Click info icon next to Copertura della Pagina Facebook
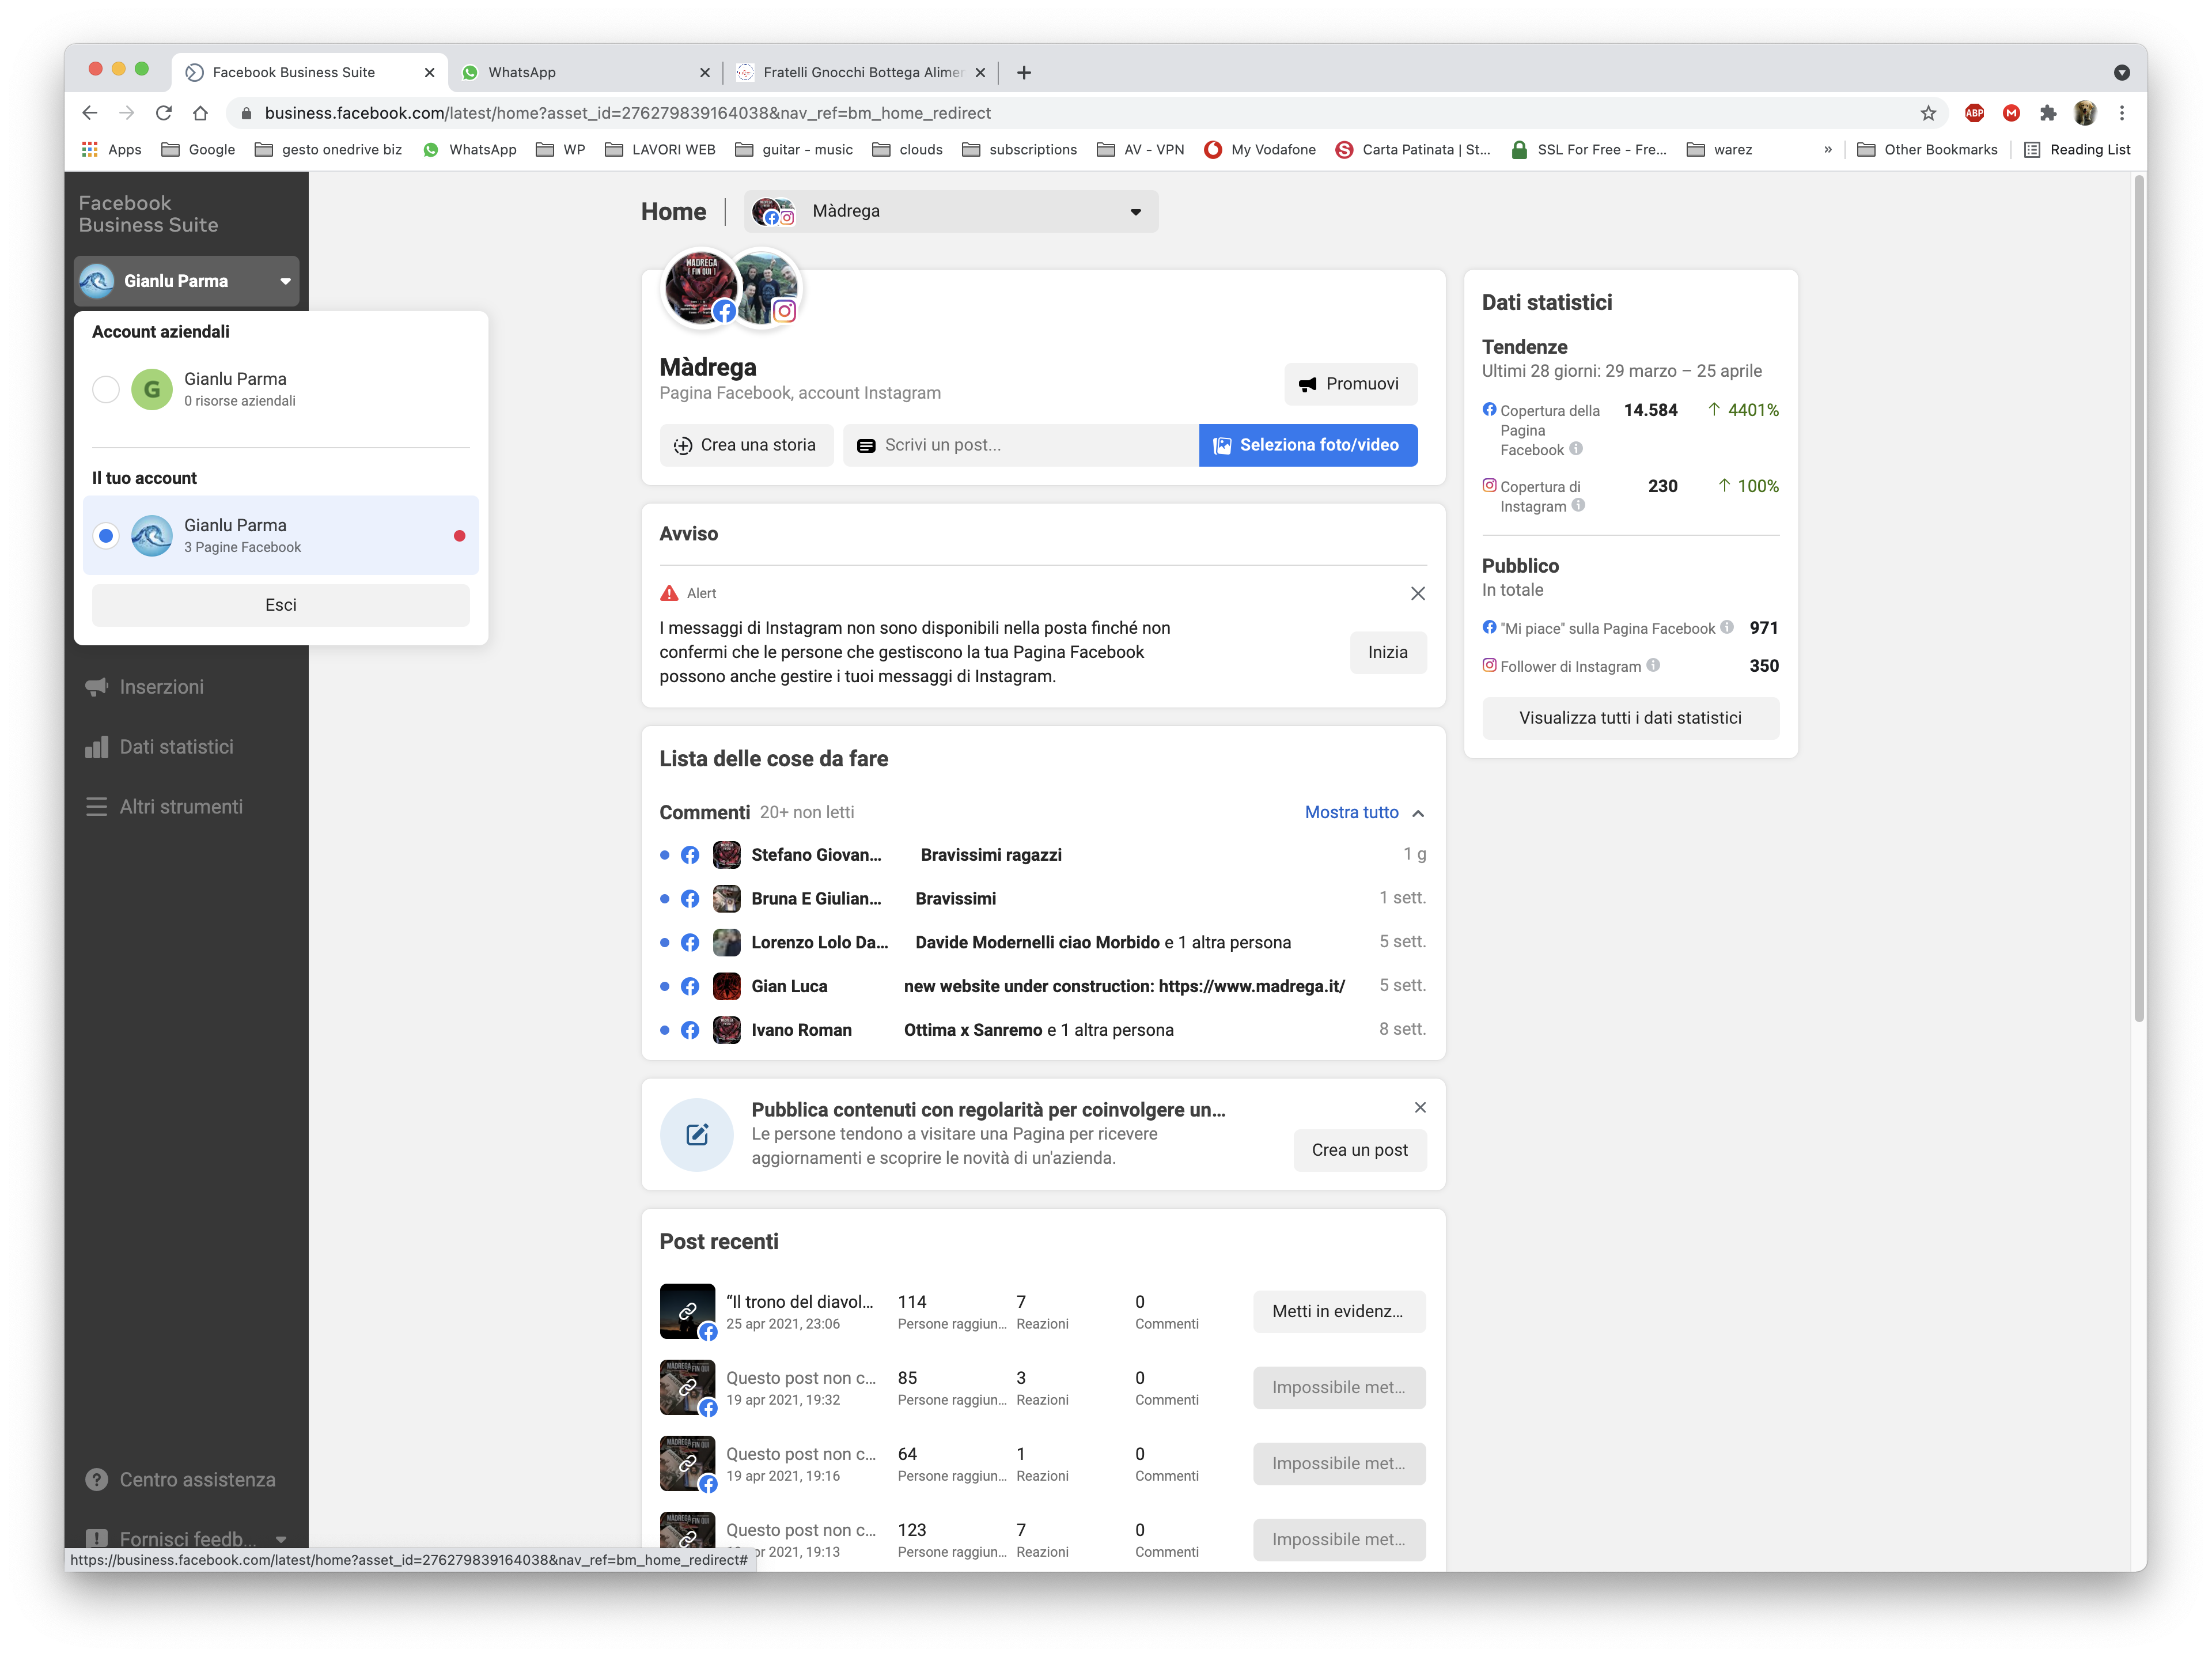2212x1657 pixels. click(x=1576, y=449)
